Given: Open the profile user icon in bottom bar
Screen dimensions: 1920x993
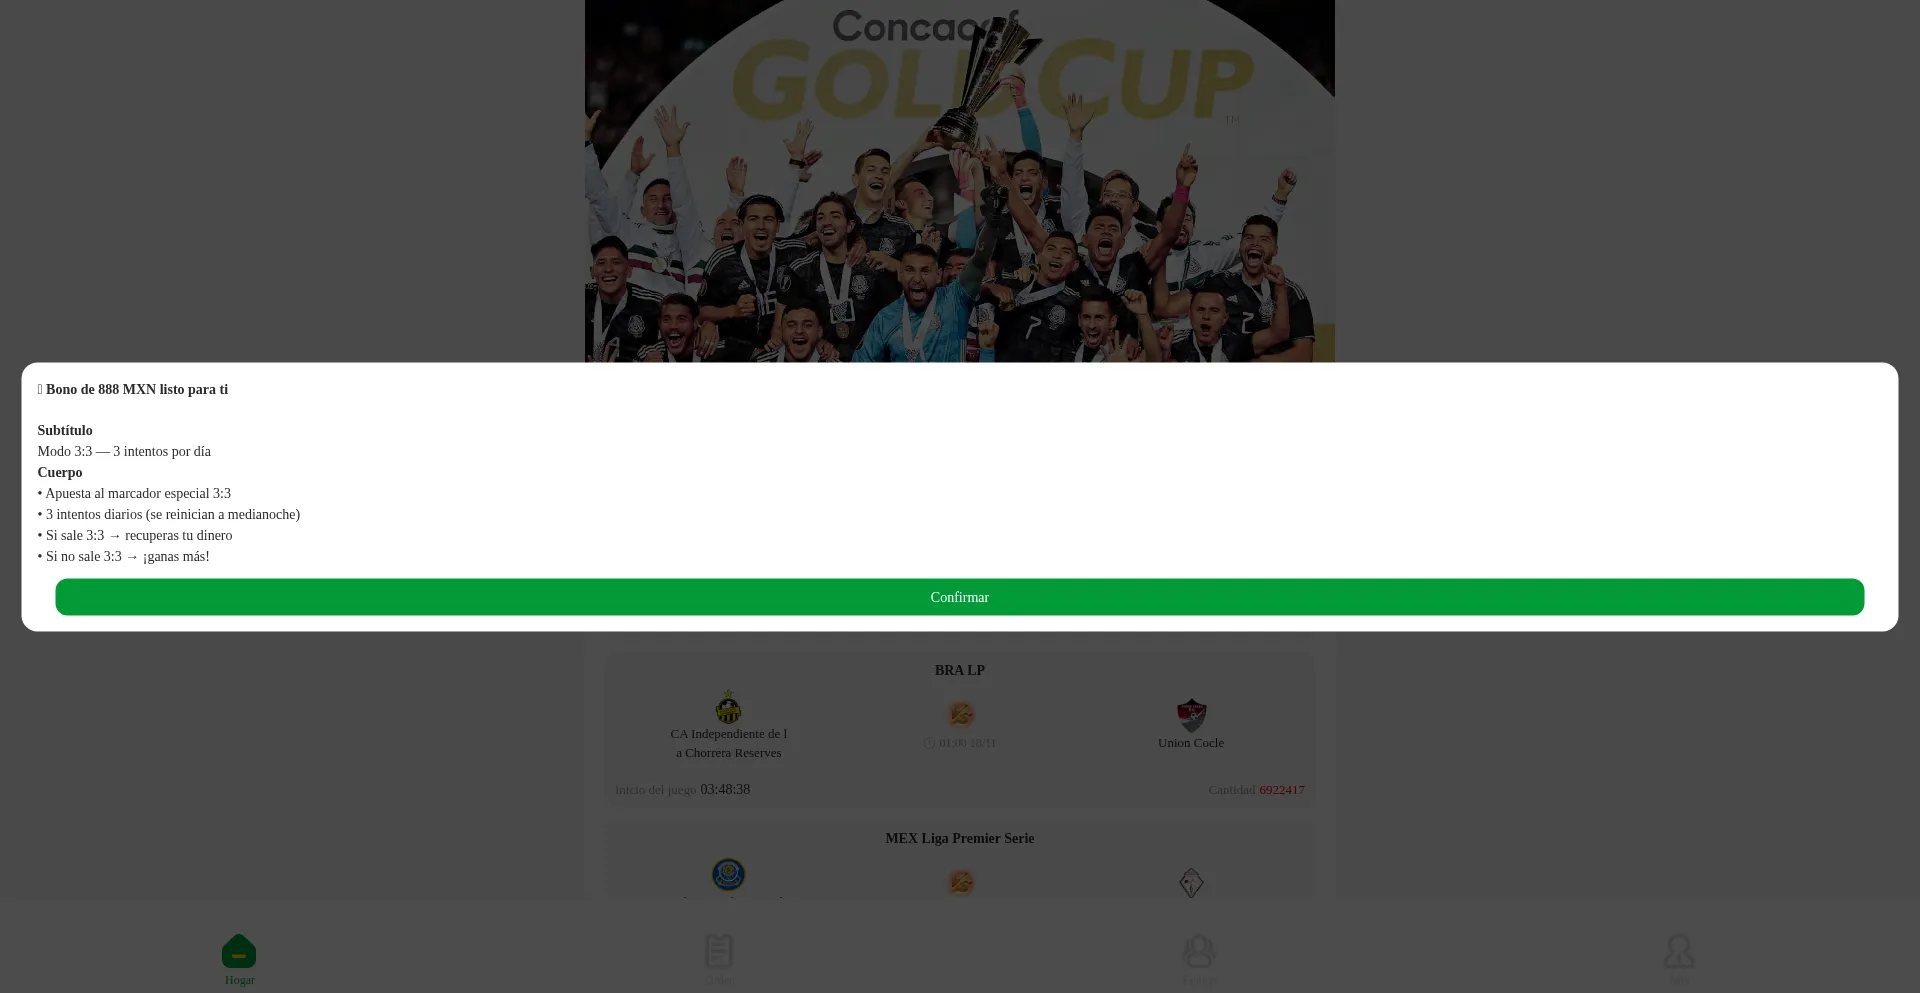Looking at the screenshot, I should (x=1679, y=951).
